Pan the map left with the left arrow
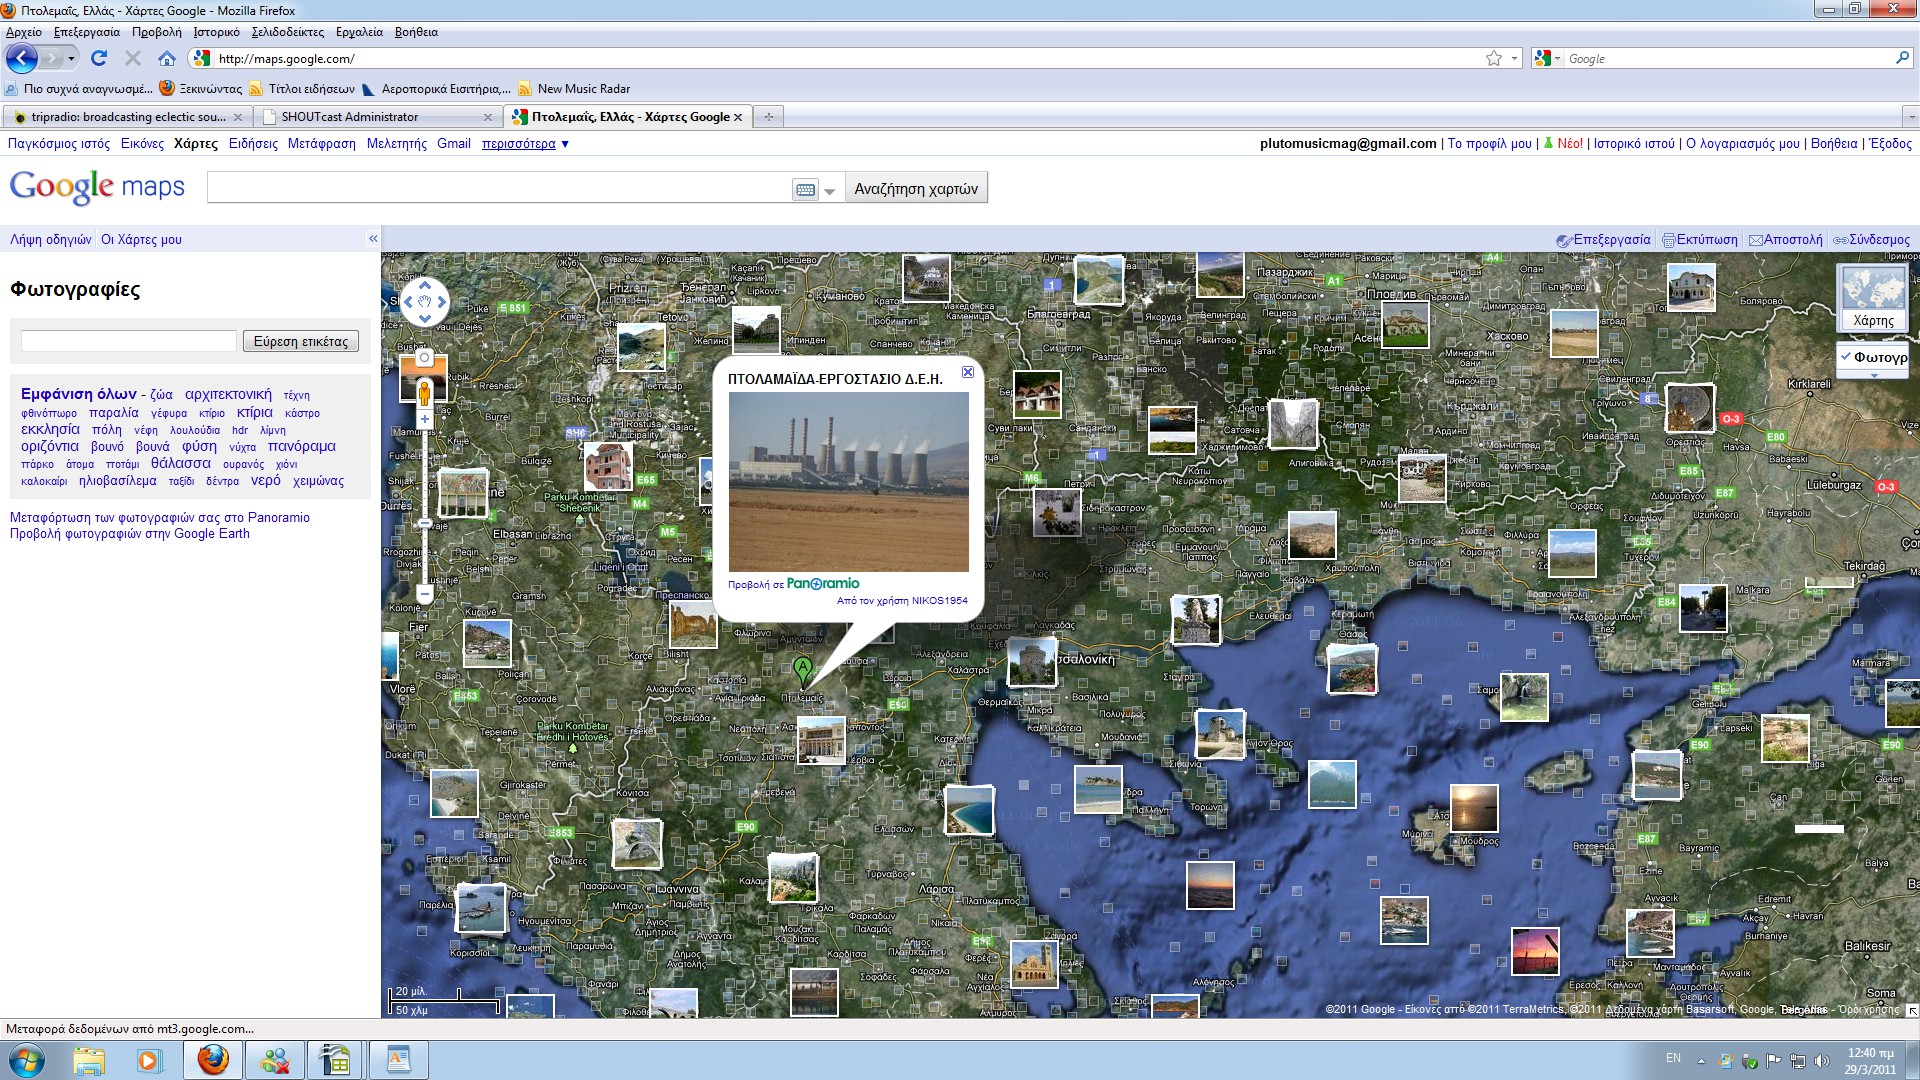Screen dimensions: 1920x1080 [x=407, y=301]
